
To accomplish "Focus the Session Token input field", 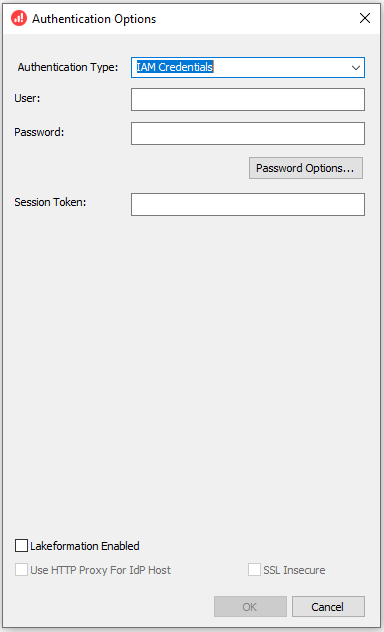I will [248, 204].
